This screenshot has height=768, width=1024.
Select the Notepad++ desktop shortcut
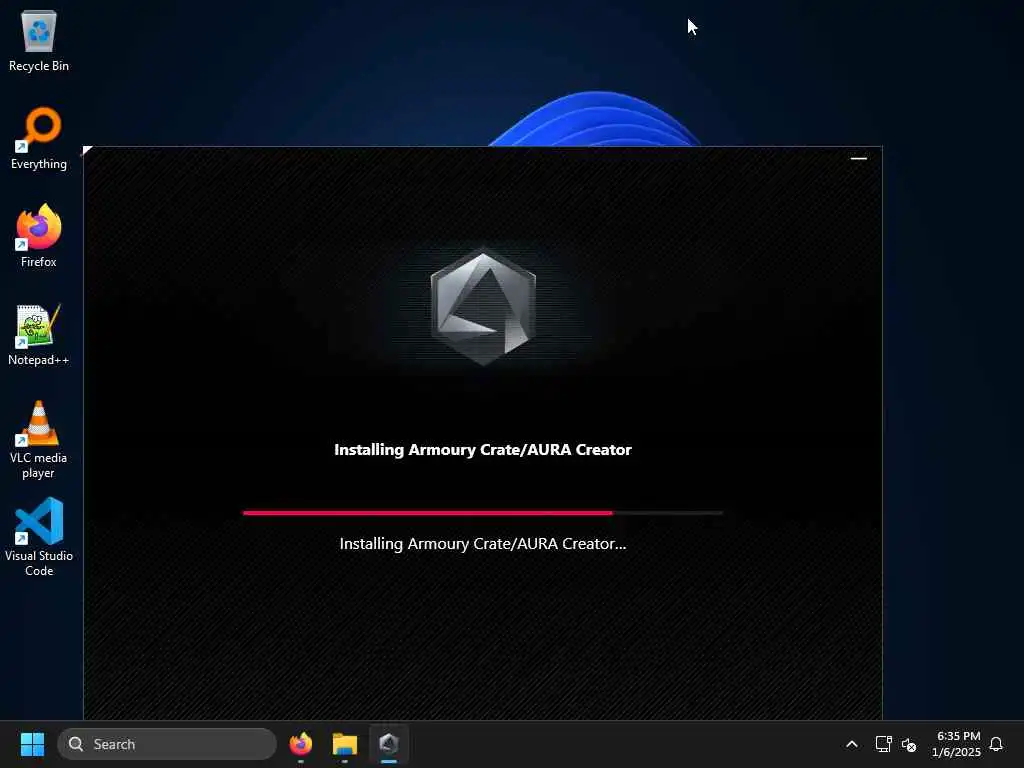[39, 335]
